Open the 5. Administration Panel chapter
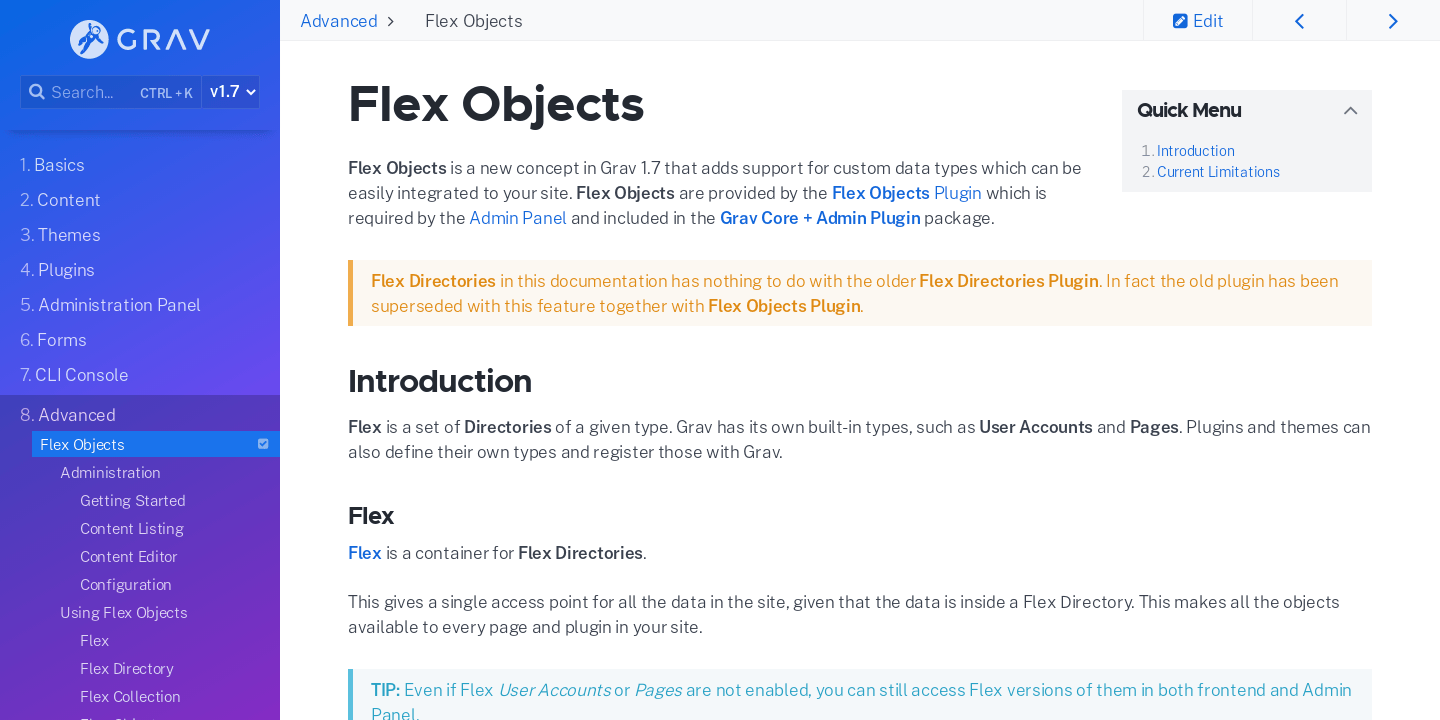Screen dimensions: 1440x720 coord(110,305)
